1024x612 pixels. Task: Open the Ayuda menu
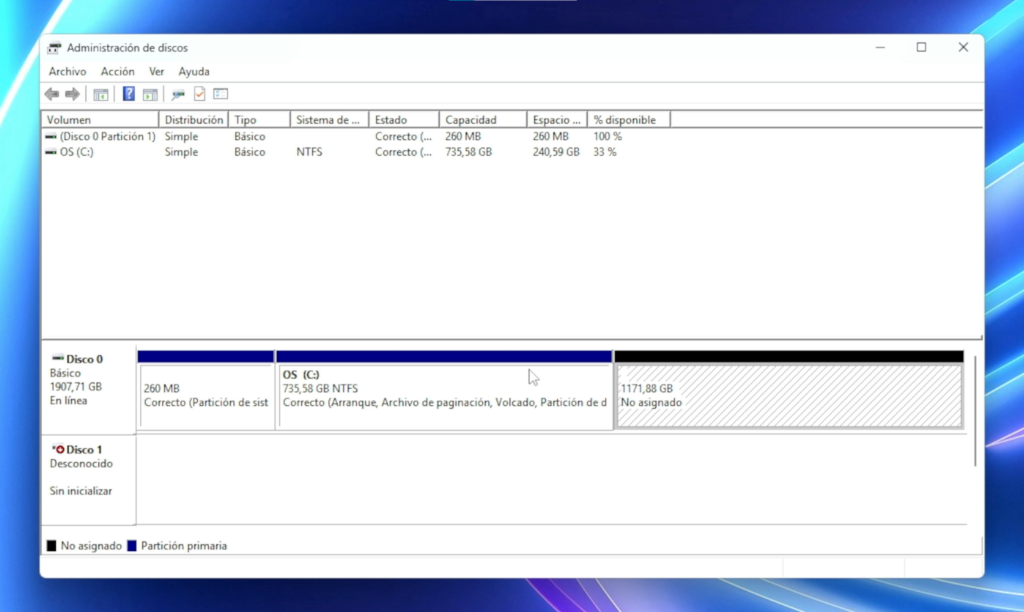(193, 71)
